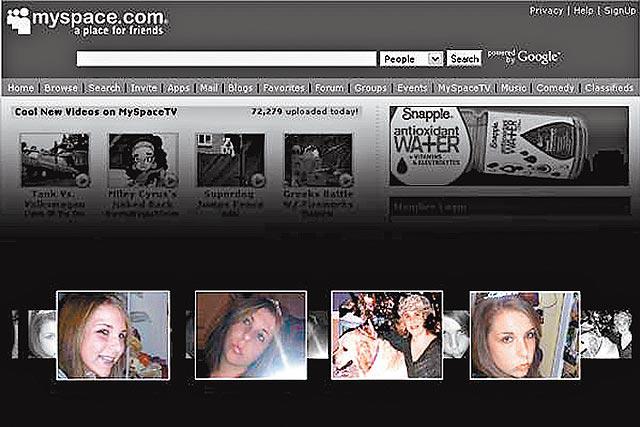Viewport: 640px width, 427px height.
Task: Open the Privacy link
Action: (x=546, y=11)
